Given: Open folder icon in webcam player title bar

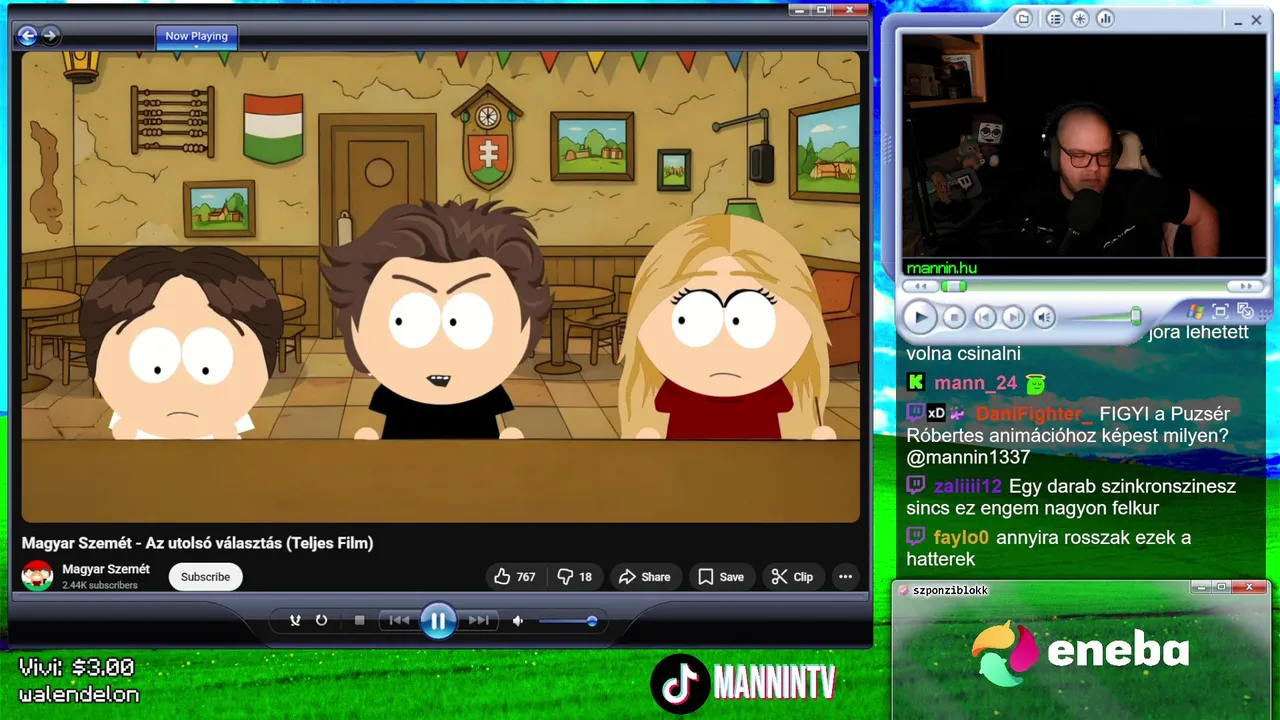Looking at the screenshot, I should 1023,19.
